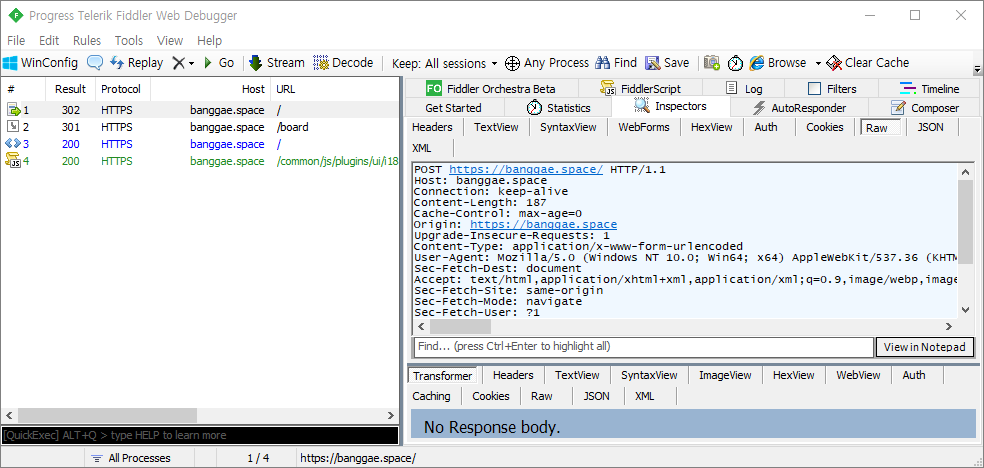Viewport: 984px width, 468px height.
Task: Sort by the URL column header
Action: (334, 89)
